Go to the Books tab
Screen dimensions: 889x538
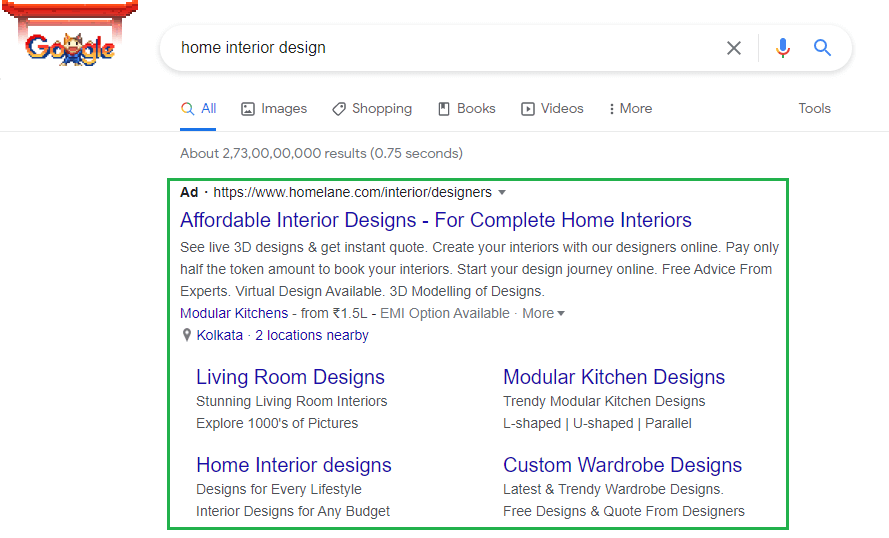tap(467, 109)
